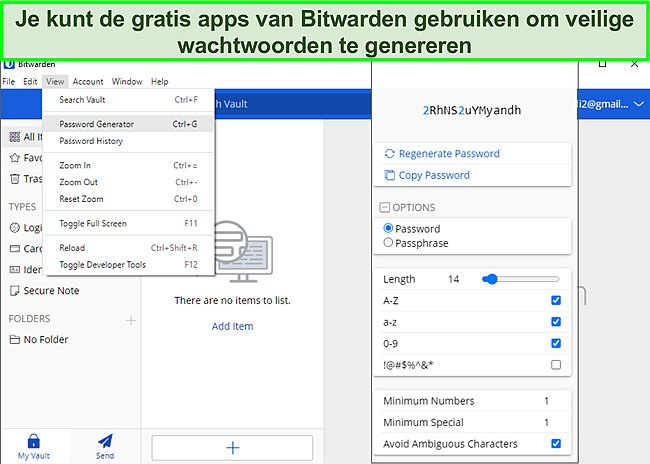Maximize the Bitwarden window
650x464 pixels.
click(x=603, y=64)
